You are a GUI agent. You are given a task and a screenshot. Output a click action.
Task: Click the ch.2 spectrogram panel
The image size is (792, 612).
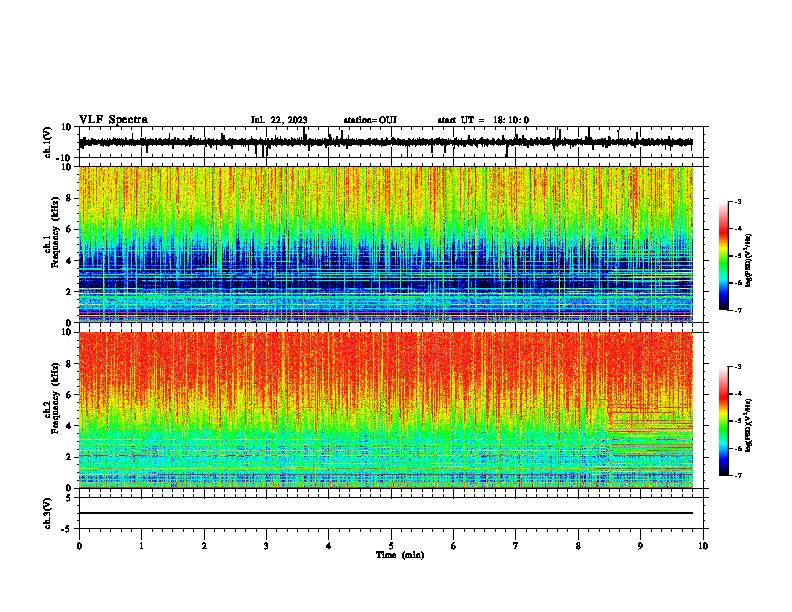click(x=385, y=410)
